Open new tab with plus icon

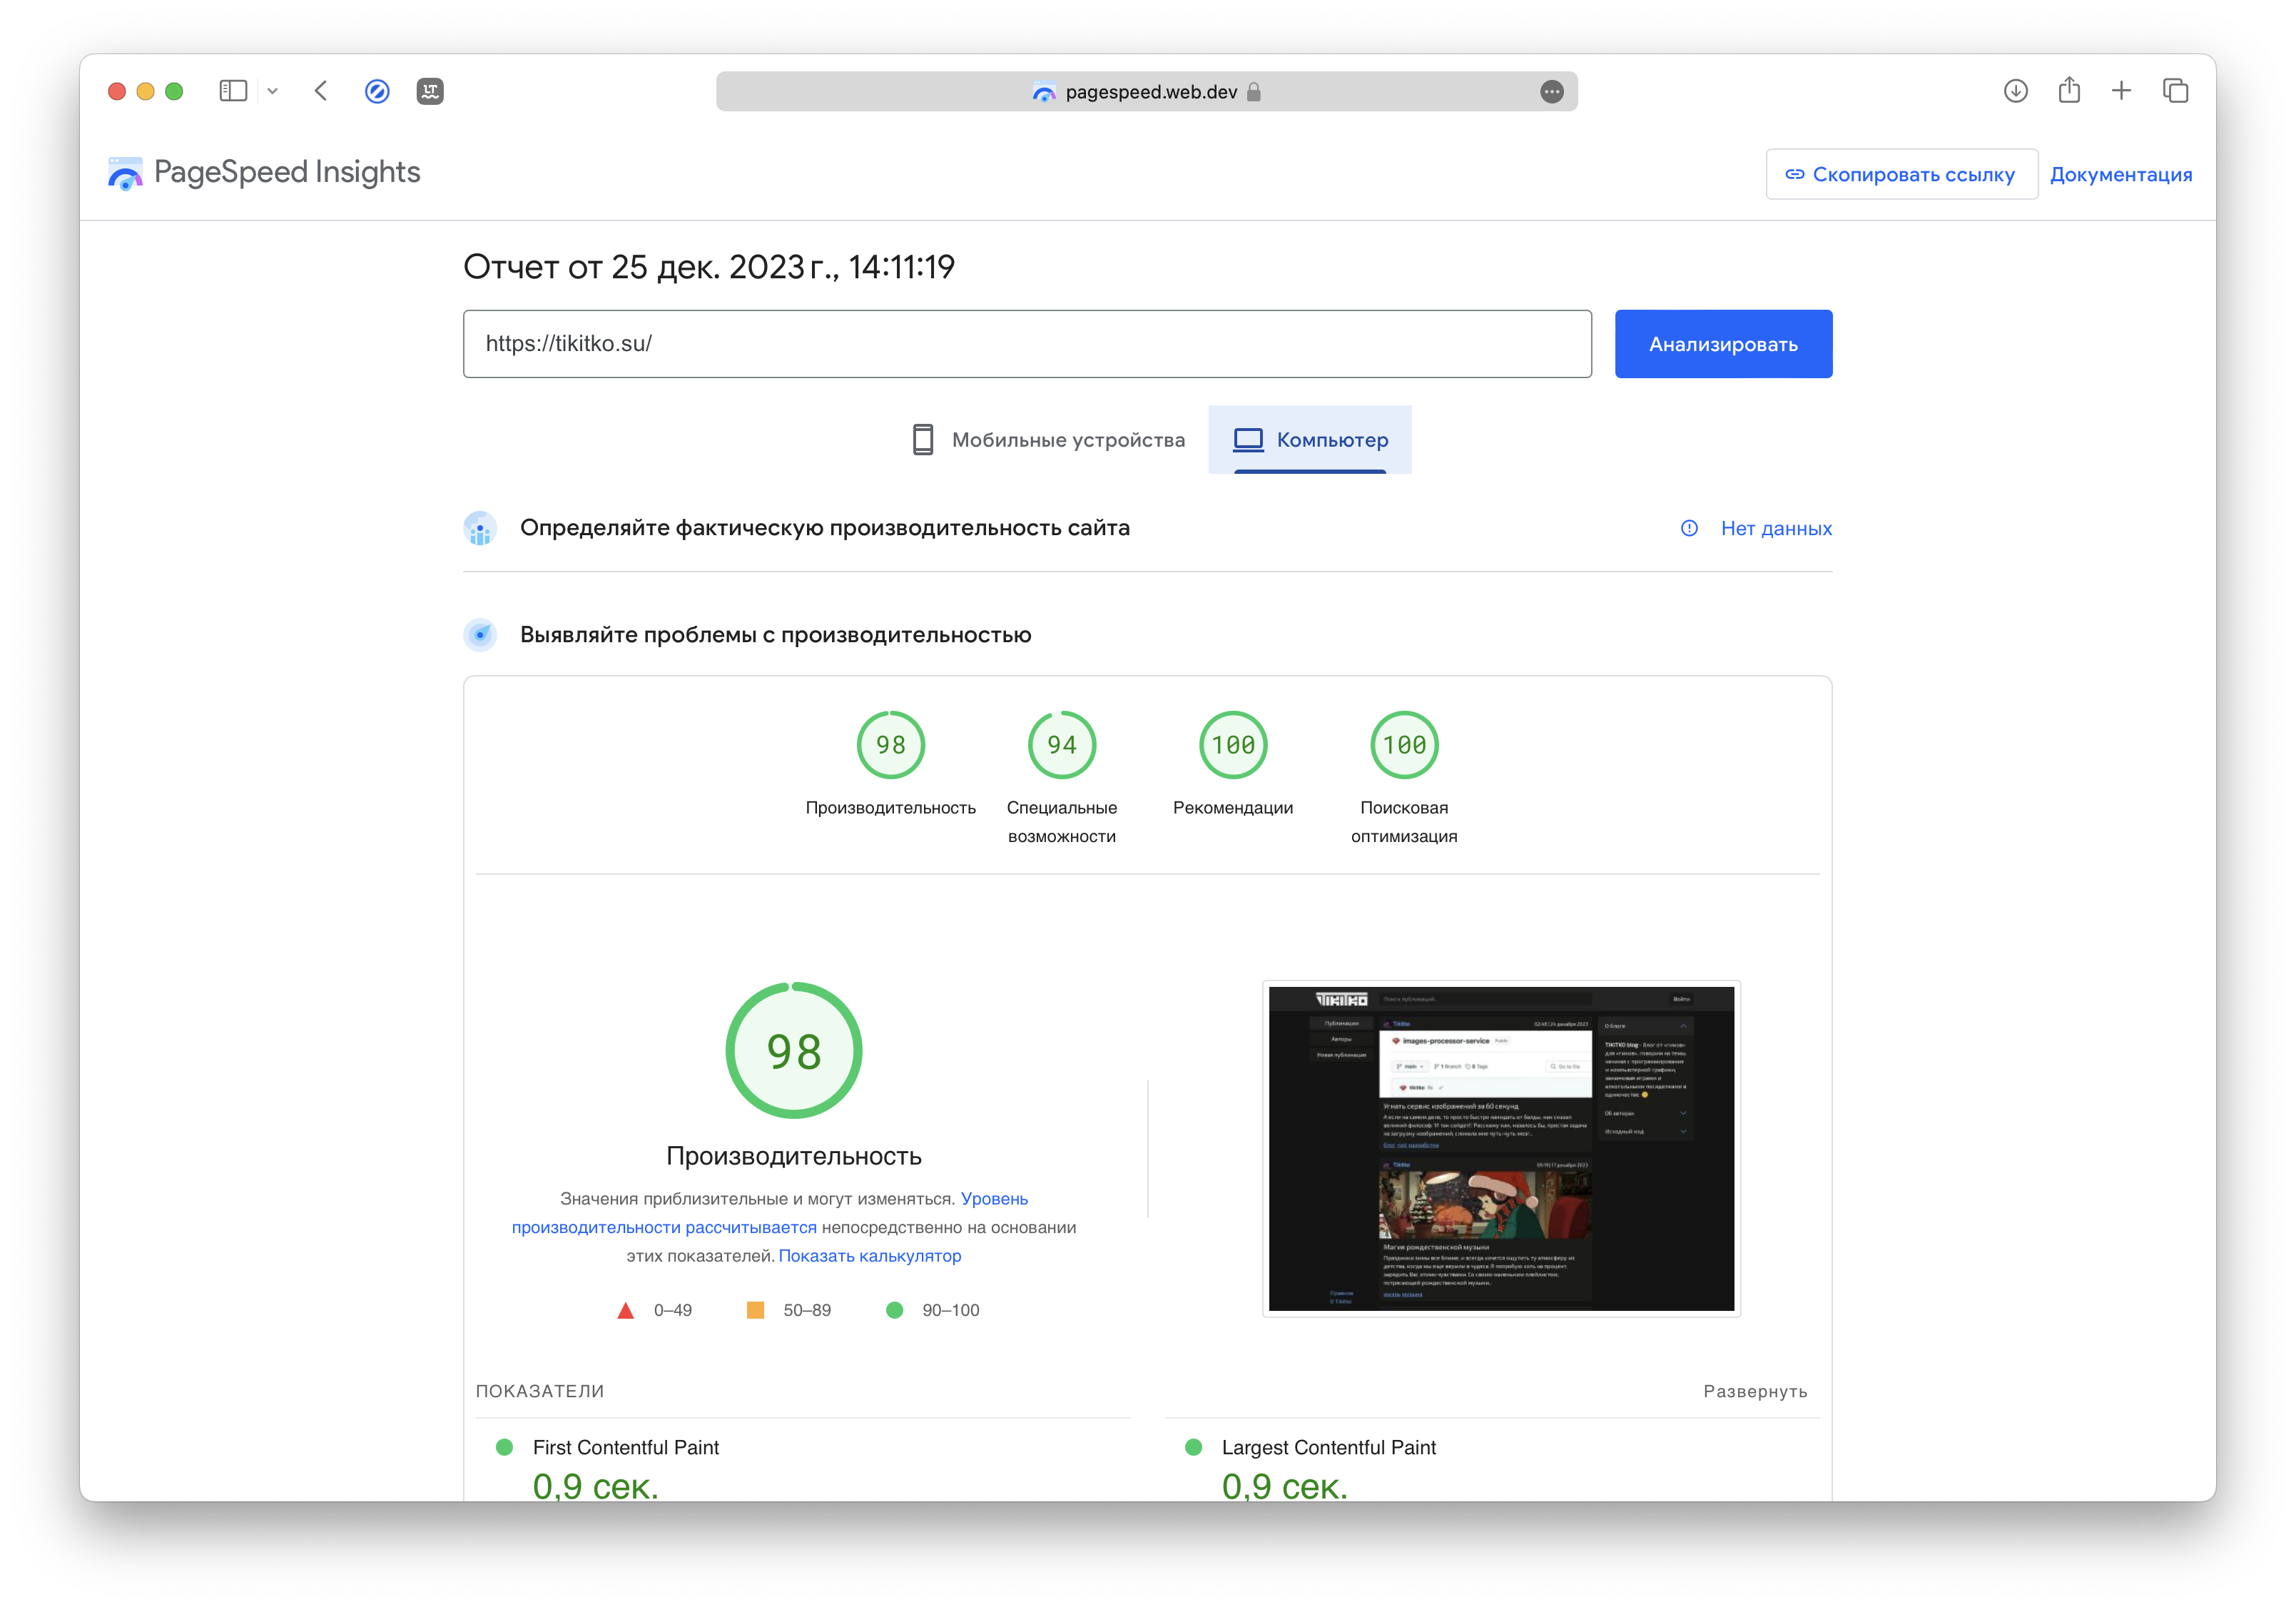click(x=2121, y=91)
